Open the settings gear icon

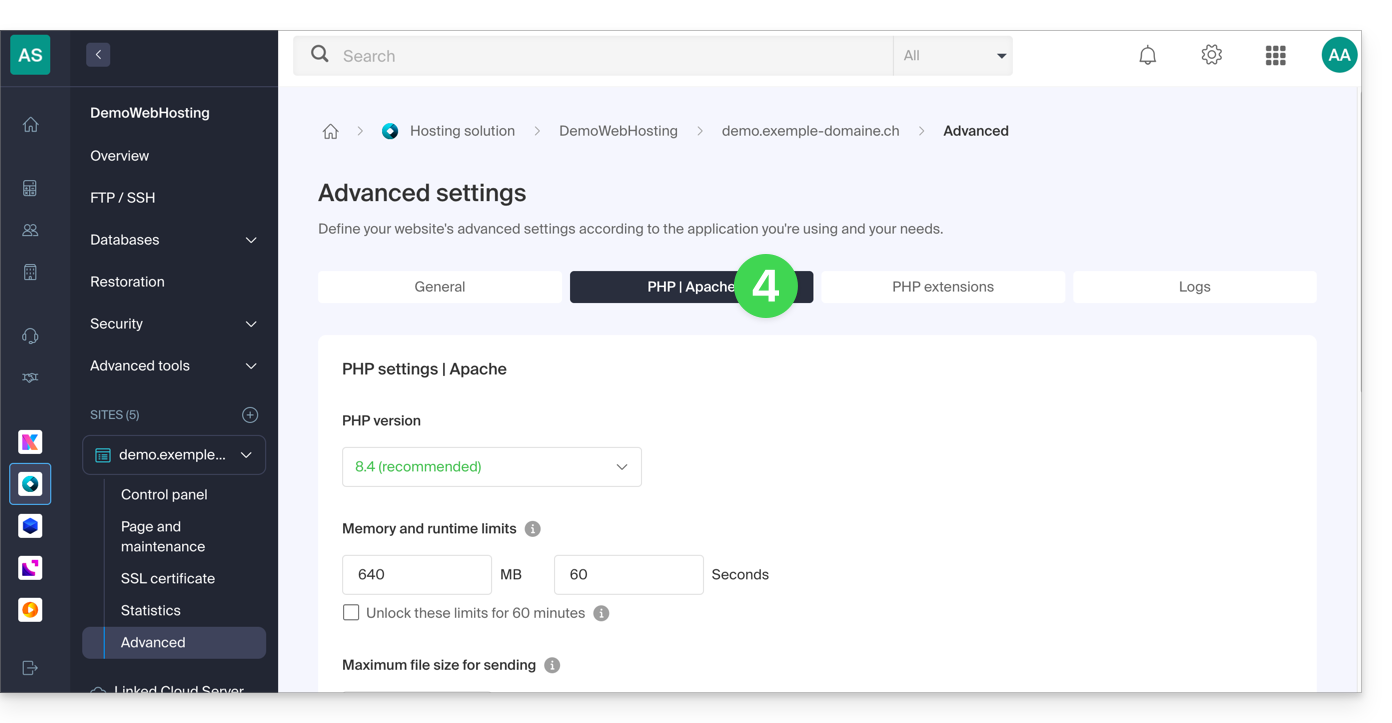[x=1211, y=56]
